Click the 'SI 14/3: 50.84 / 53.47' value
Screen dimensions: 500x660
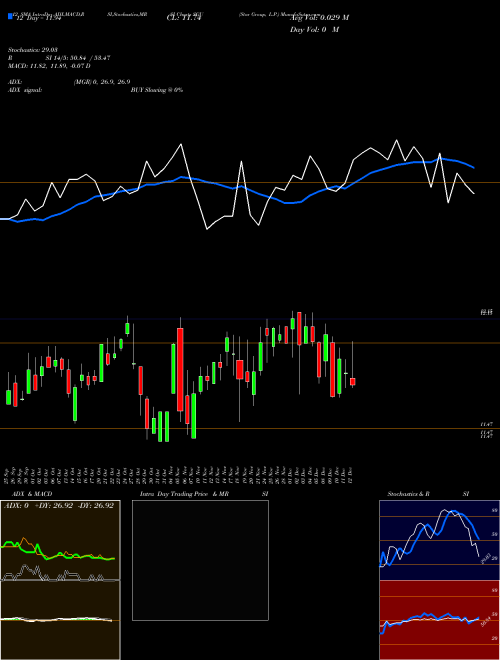point(78,58)
